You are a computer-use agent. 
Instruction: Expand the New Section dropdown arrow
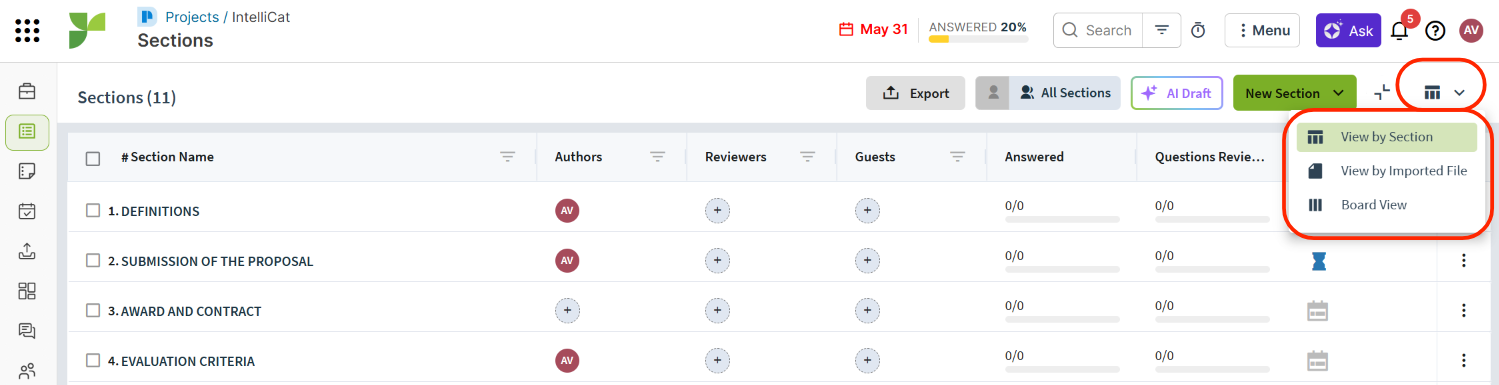[1338, 93]
